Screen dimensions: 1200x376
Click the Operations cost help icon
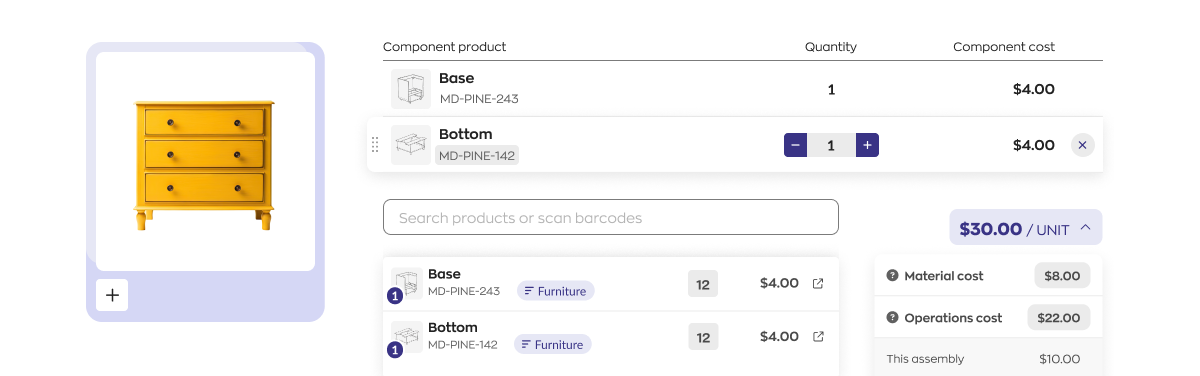click(x=892, y=317)
